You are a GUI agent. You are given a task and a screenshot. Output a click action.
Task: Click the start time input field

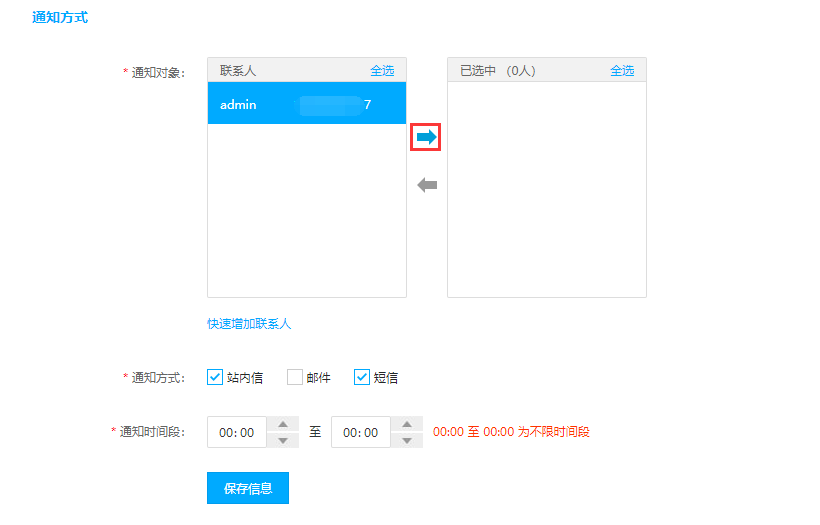(237, 432)
